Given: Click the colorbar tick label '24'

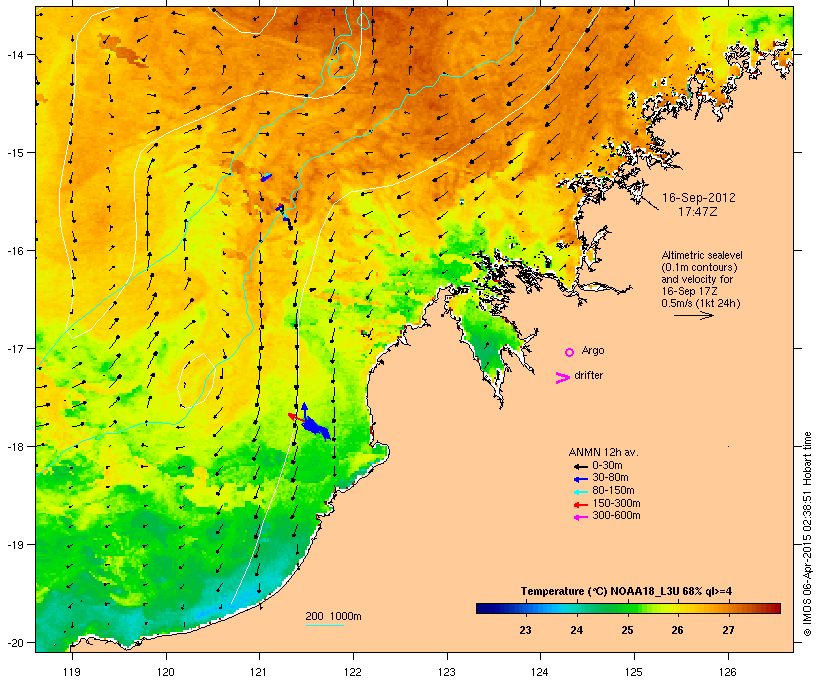Looking at the screenshot, I should pyautogui.click(x=576, y=630).
